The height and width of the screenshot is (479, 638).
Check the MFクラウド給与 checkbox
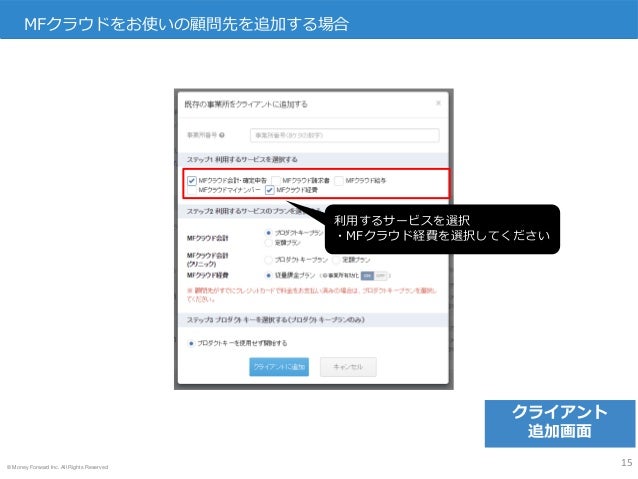(339, 180)
